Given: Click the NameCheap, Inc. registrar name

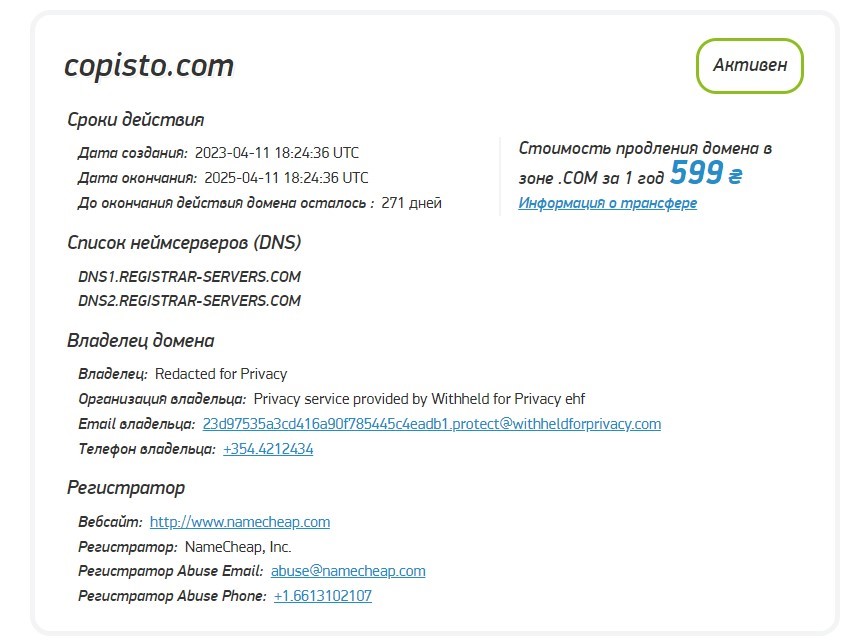Looking at the screenshot, I should [x=238, y=547].
